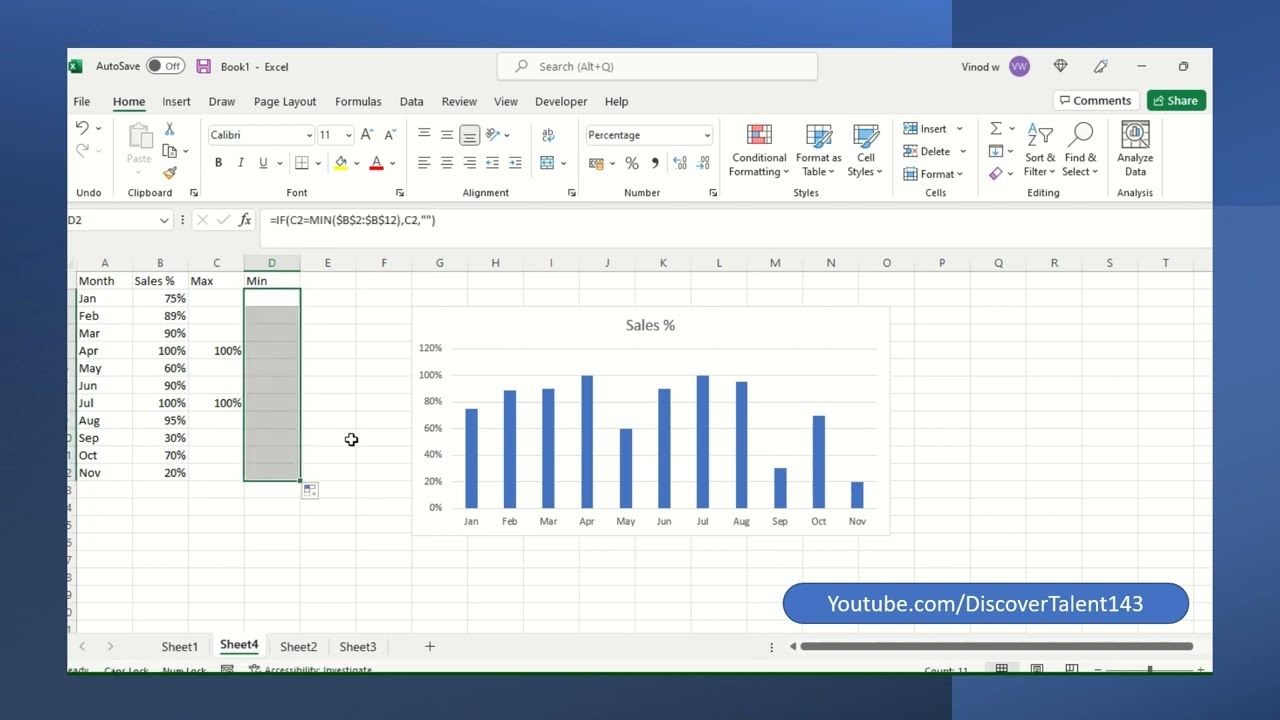Click Top Align icon
This screenshot has height=720, width=1280.
point(424,135)
